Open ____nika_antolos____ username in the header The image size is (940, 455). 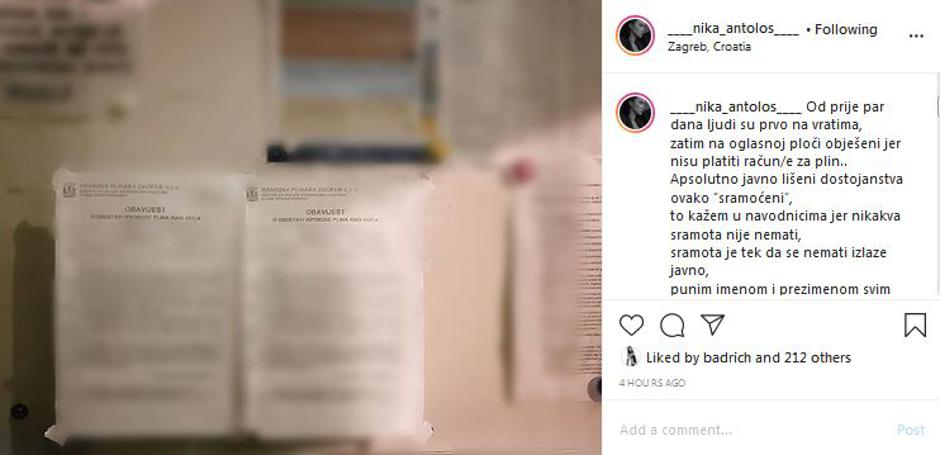[x=733, y=29]
